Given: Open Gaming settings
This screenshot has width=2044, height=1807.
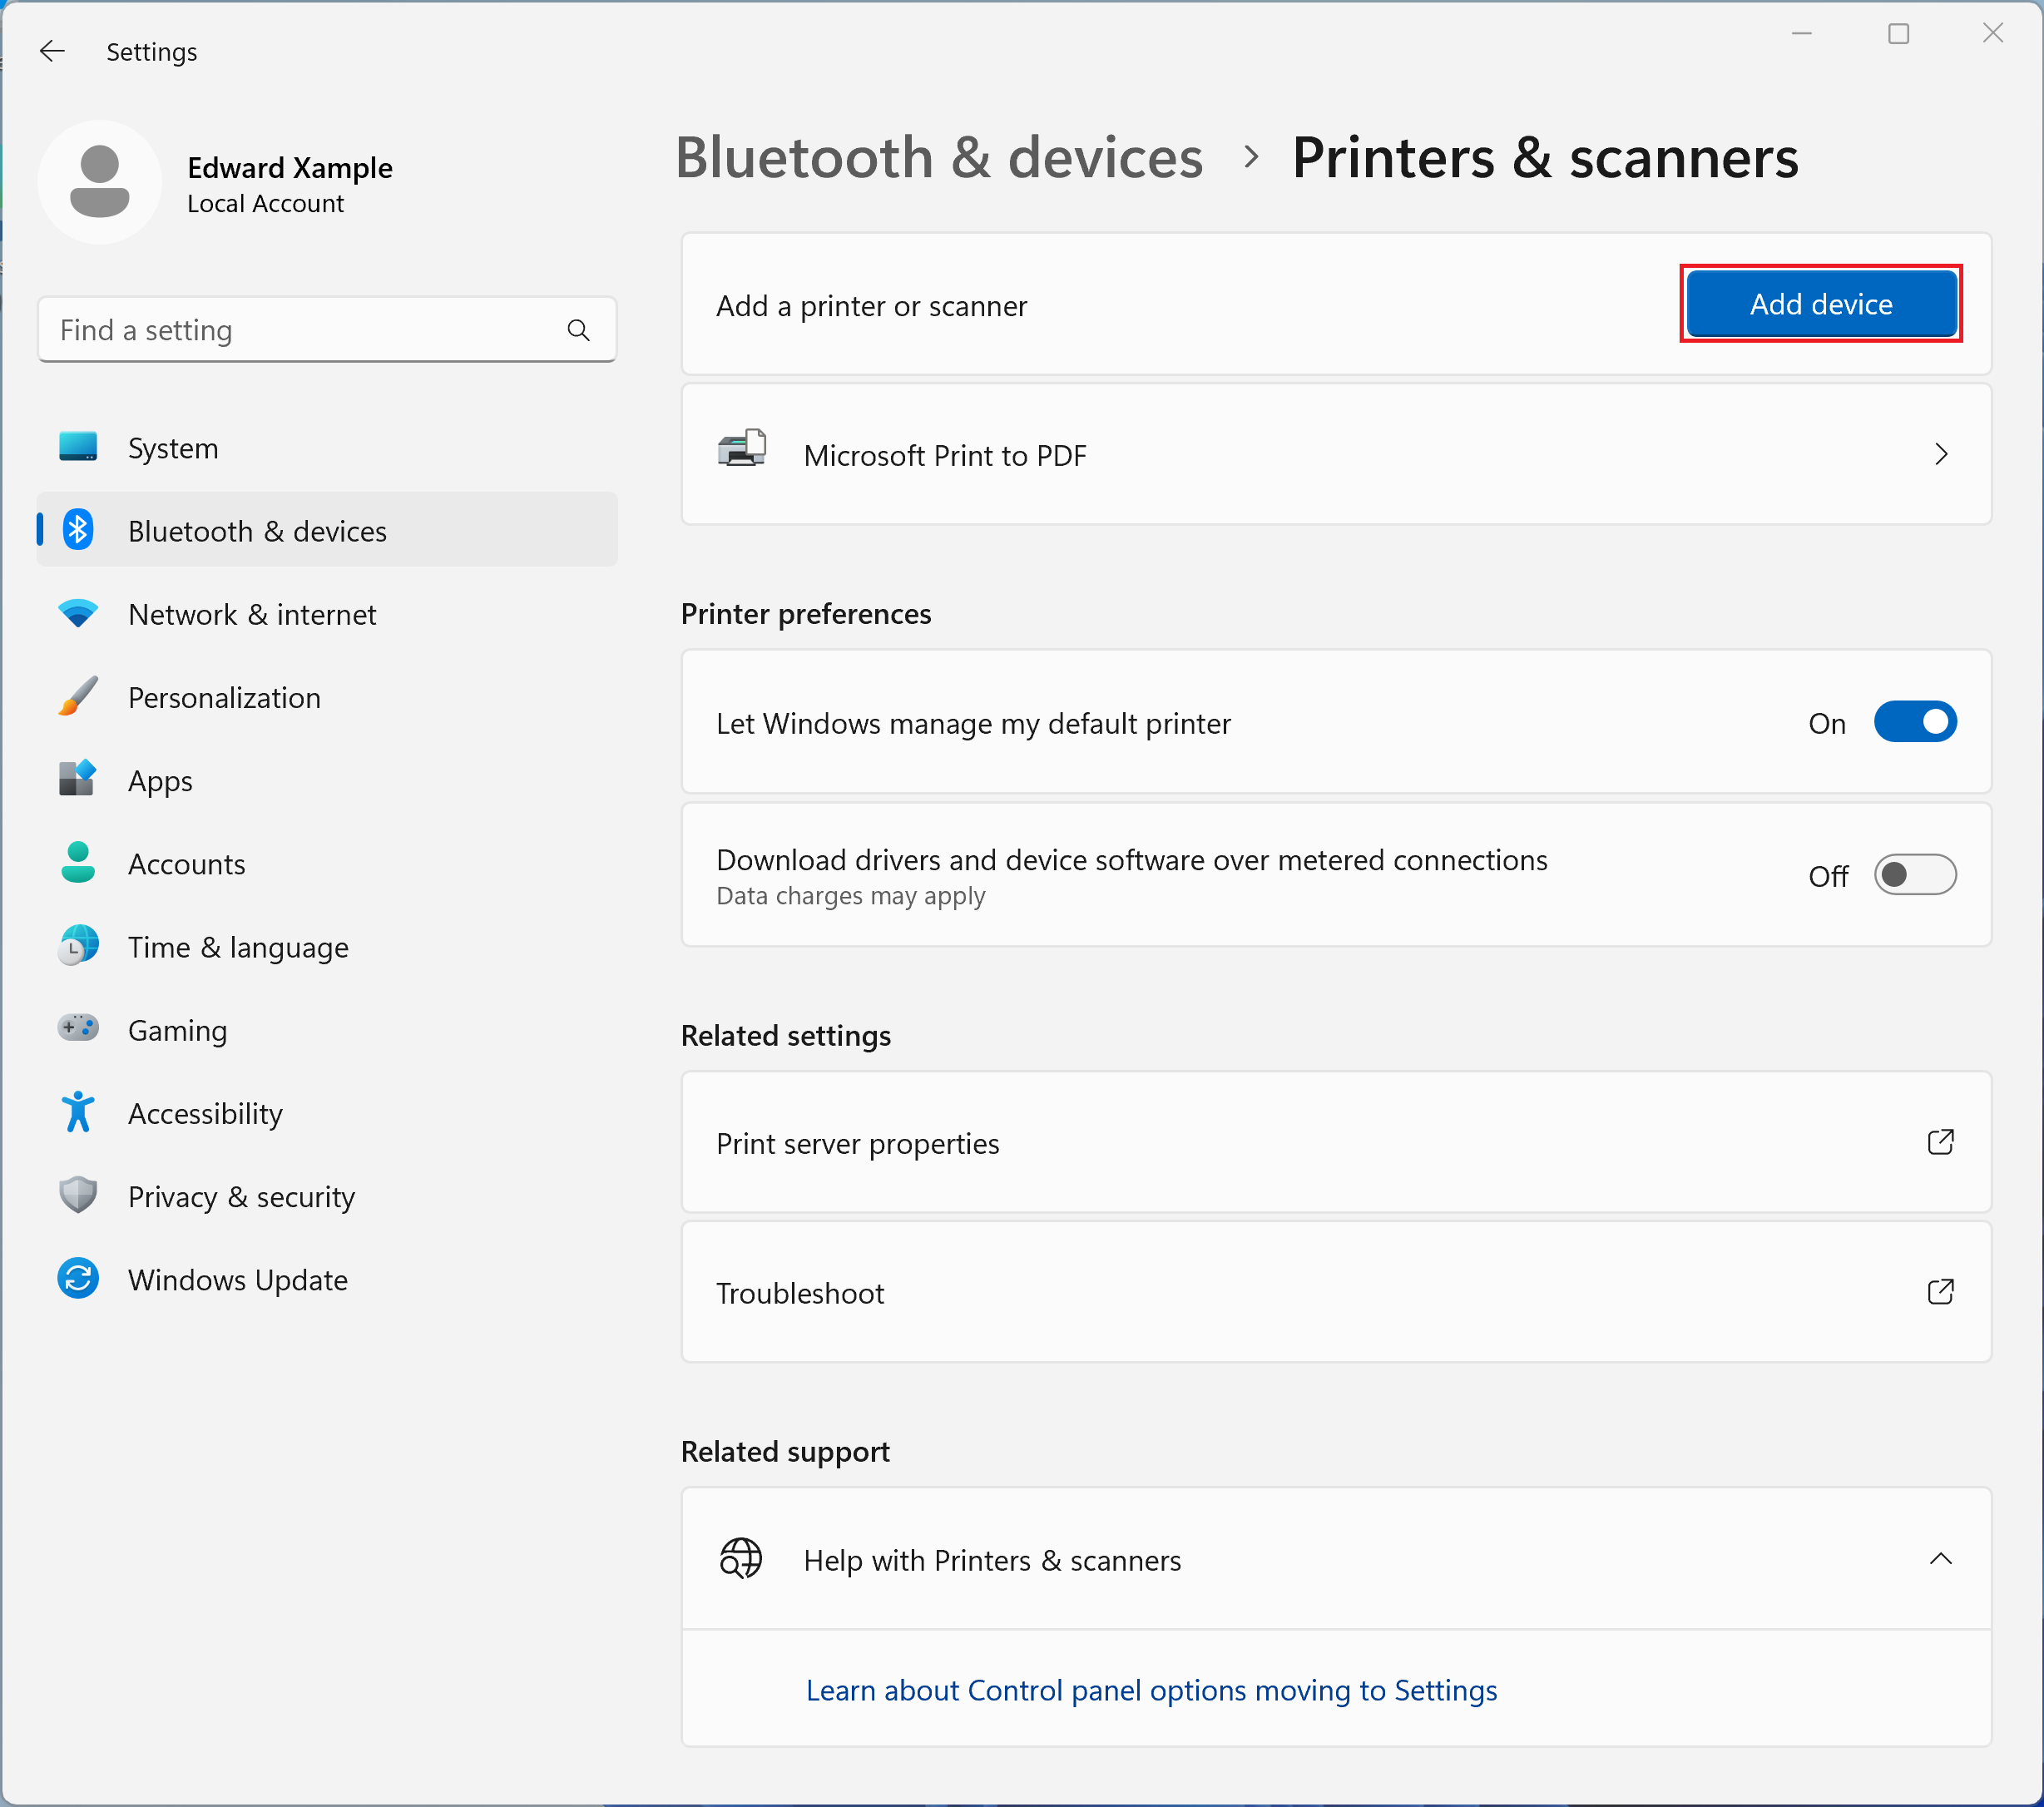Looking at the screenshot, I should tap(327, 1029).
